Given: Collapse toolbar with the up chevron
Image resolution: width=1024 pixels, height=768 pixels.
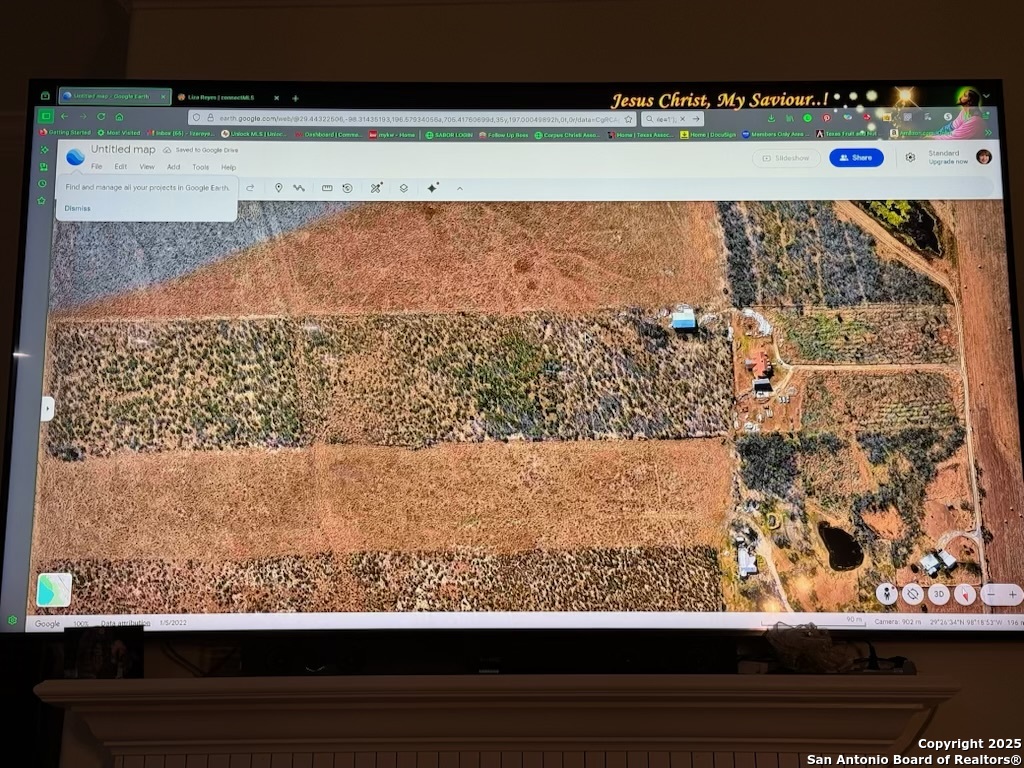Looking at the screenshot, I should click(460, 188).
